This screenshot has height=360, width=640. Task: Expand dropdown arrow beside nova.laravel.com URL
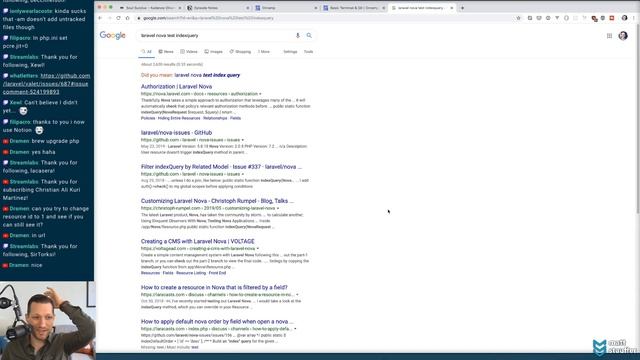click(260, 94)
